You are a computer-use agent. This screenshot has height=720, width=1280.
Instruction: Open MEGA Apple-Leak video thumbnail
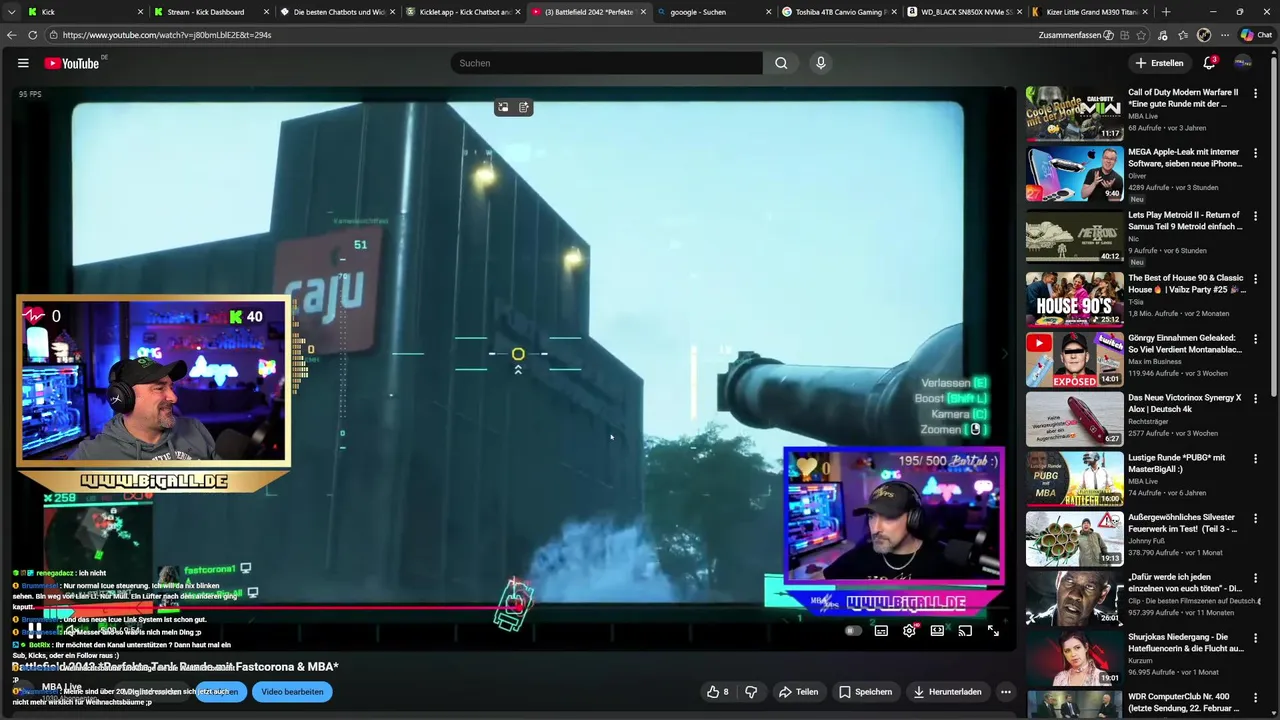point(1074,174)
